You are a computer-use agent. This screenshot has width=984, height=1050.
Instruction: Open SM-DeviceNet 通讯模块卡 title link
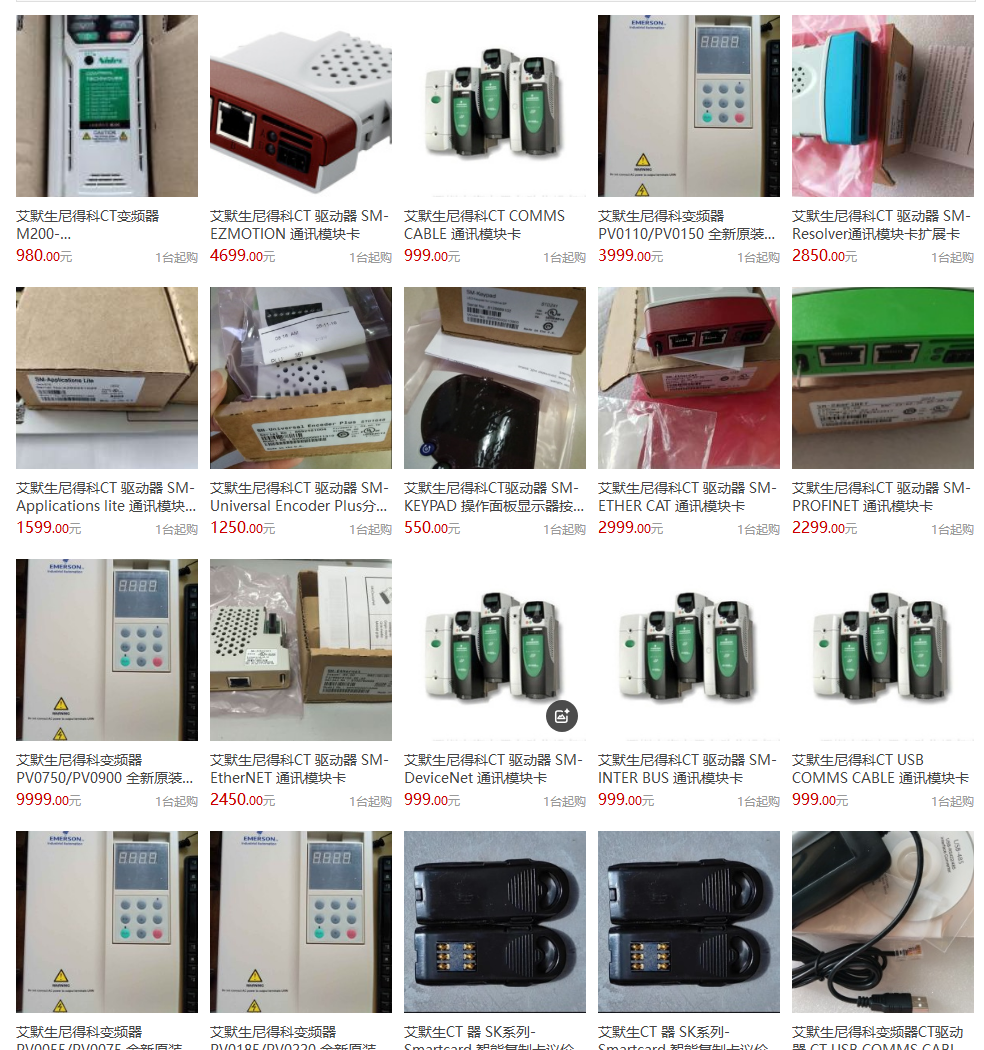[x=493, y=769]
